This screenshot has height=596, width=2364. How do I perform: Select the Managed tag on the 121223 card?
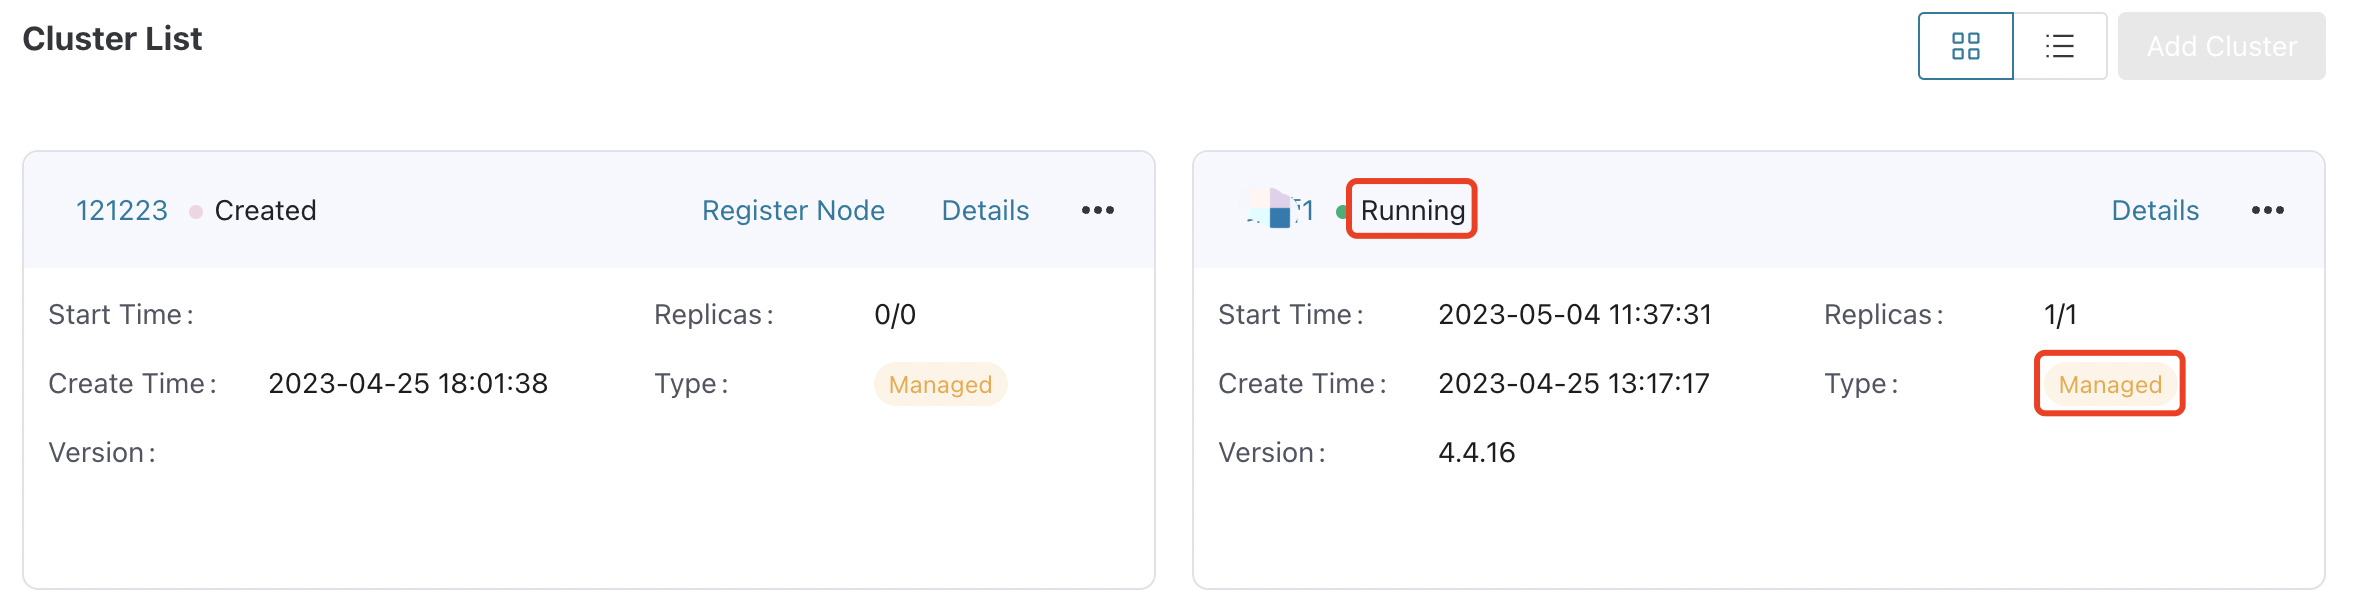point(940,384)
